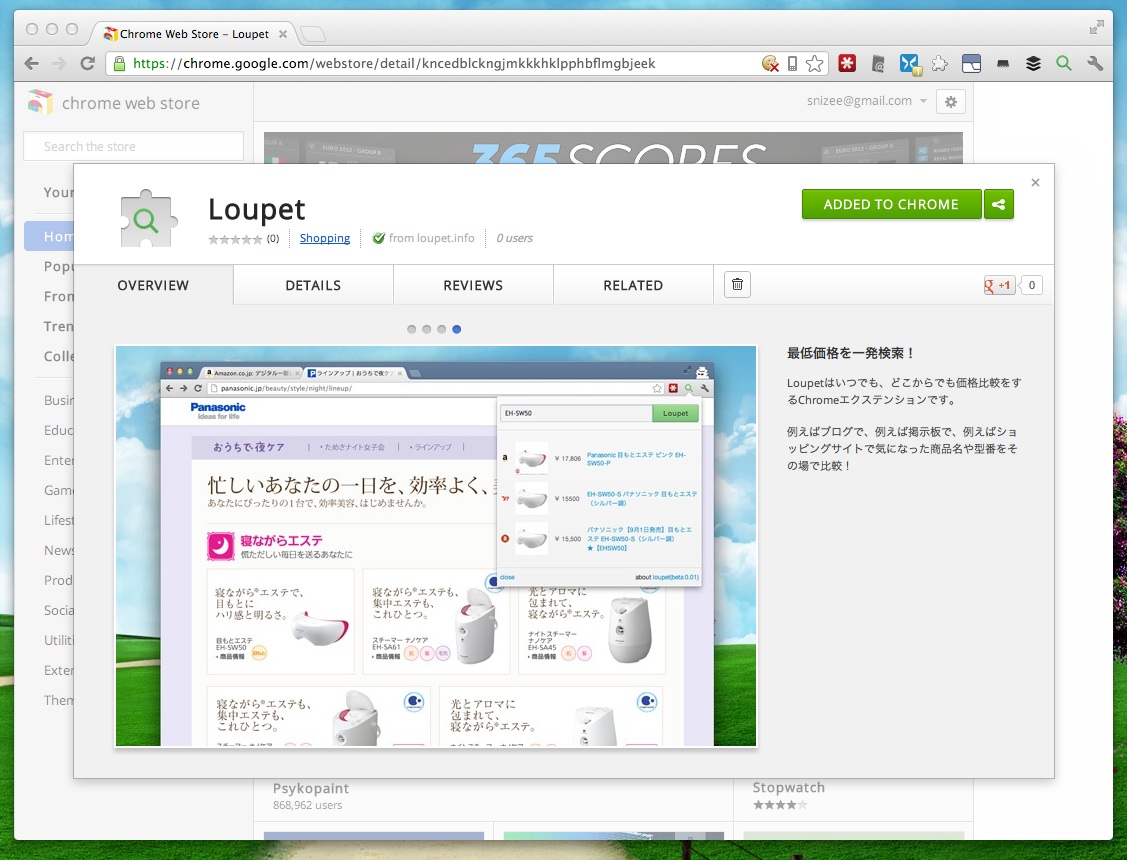Screen dimensions: 1127x860
Task: Open the Reviews tab
Action: click(473, 285)
